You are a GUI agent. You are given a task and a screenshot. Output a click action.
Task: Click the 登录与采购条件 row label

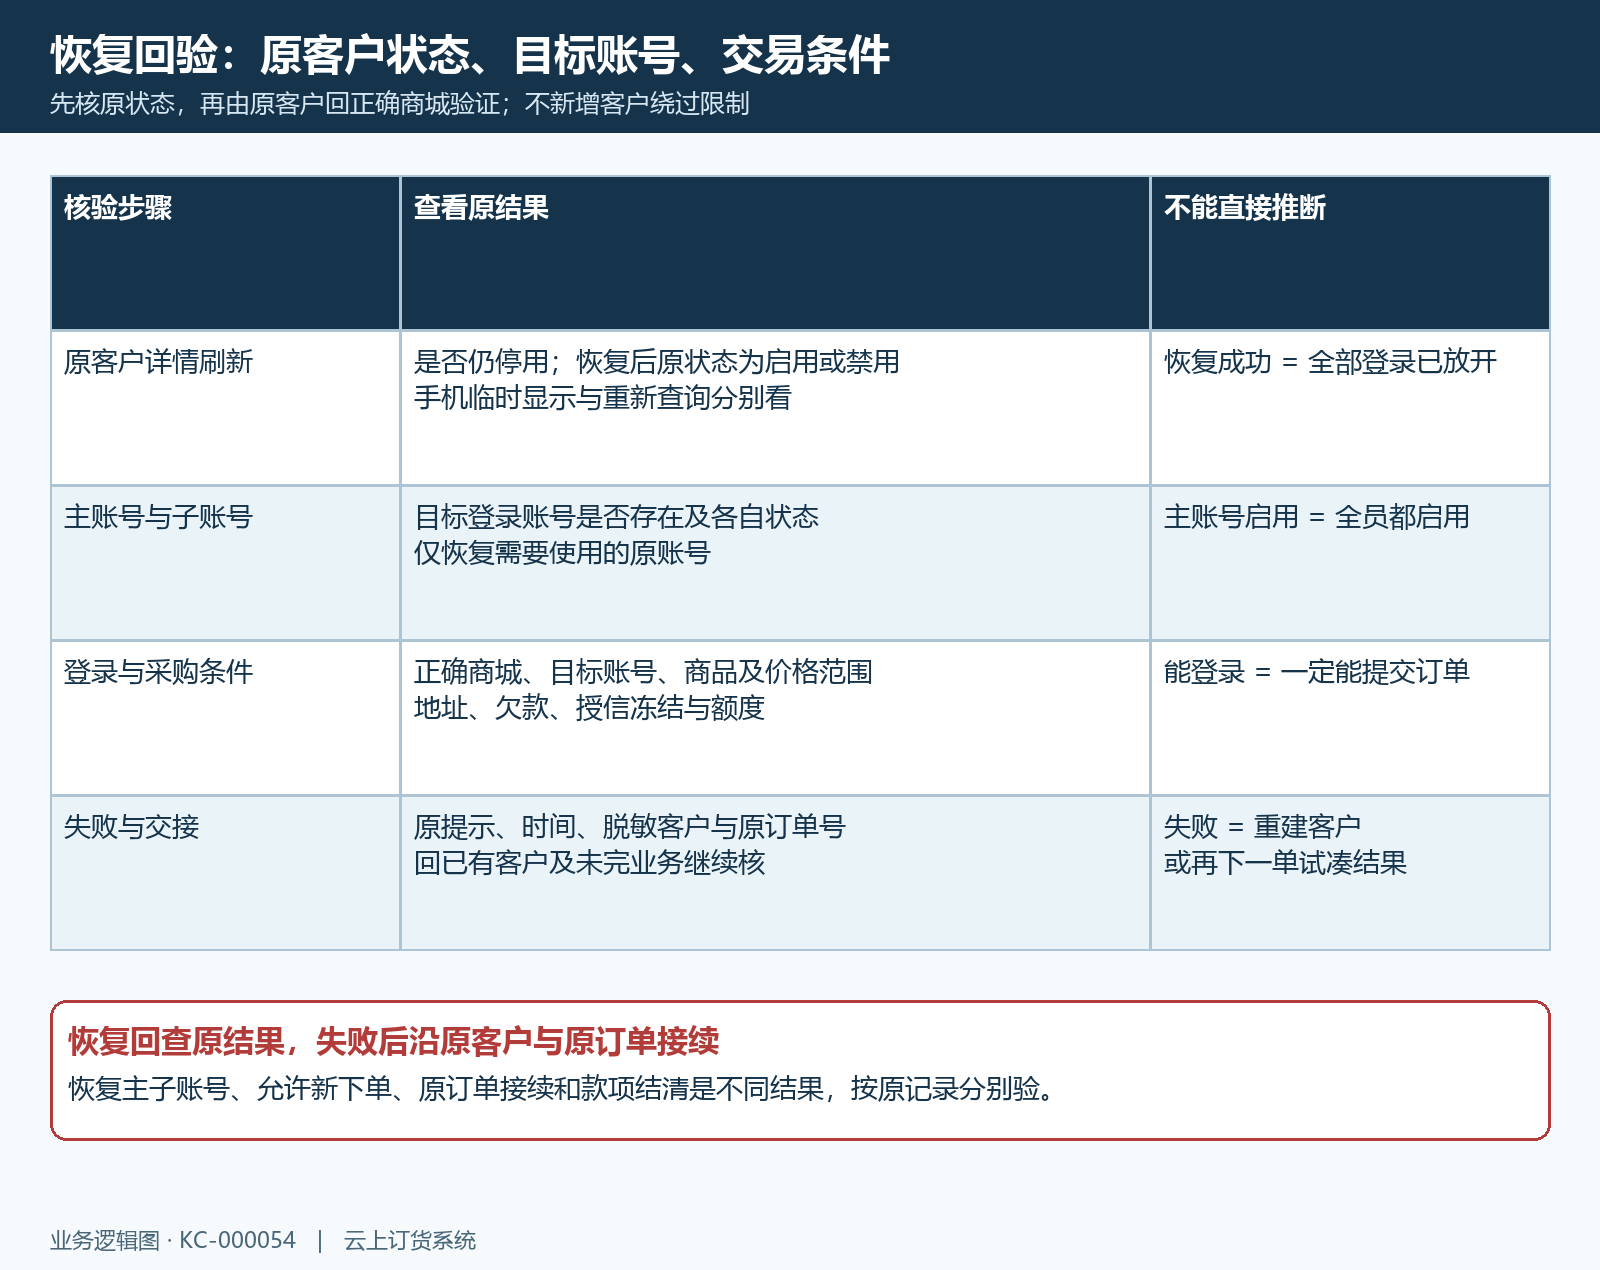[158, 672]
